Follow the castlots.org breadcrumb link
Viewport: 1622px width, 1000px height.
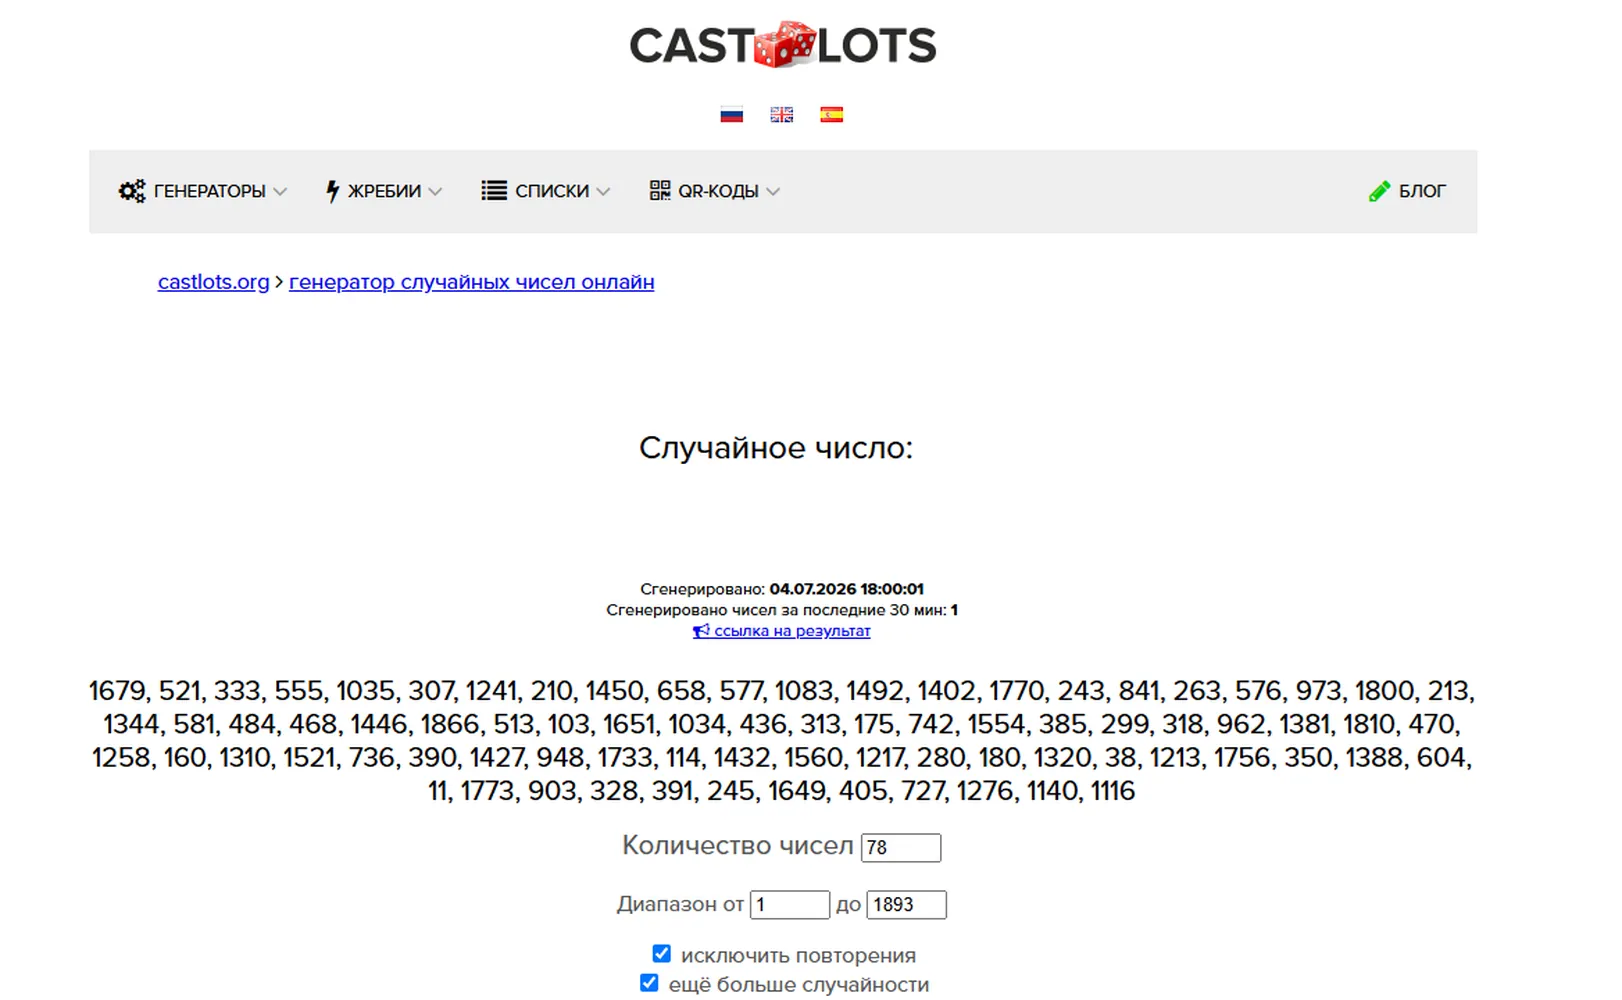click(214, 282)
